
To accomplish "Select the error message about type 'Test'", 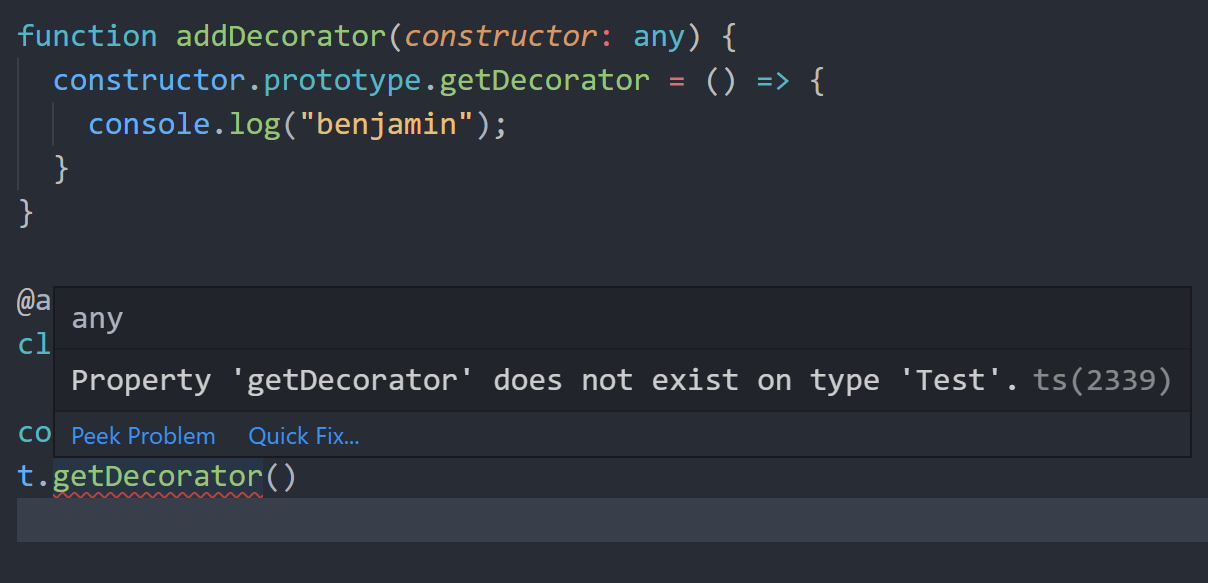I will pyautogui.click(x=545, y=381).
